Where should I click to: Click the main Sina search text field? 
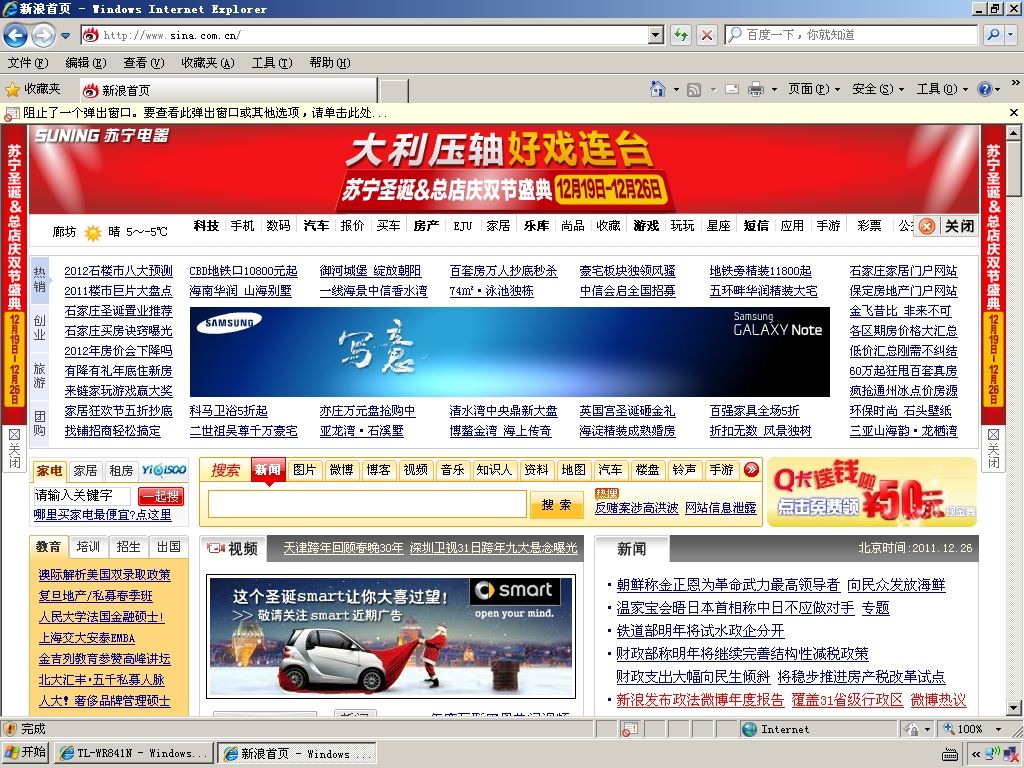367,504
